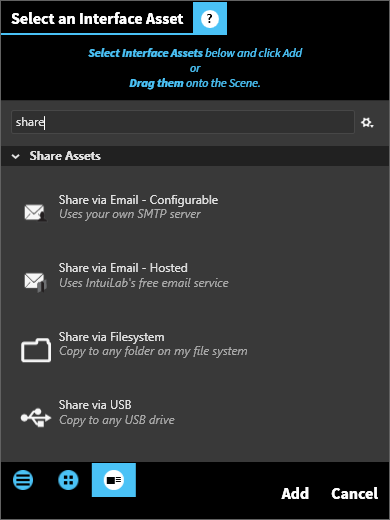This screenshot has width=390, height=520.
Task: Switch to grid view icon
Action: click(68, 480)
